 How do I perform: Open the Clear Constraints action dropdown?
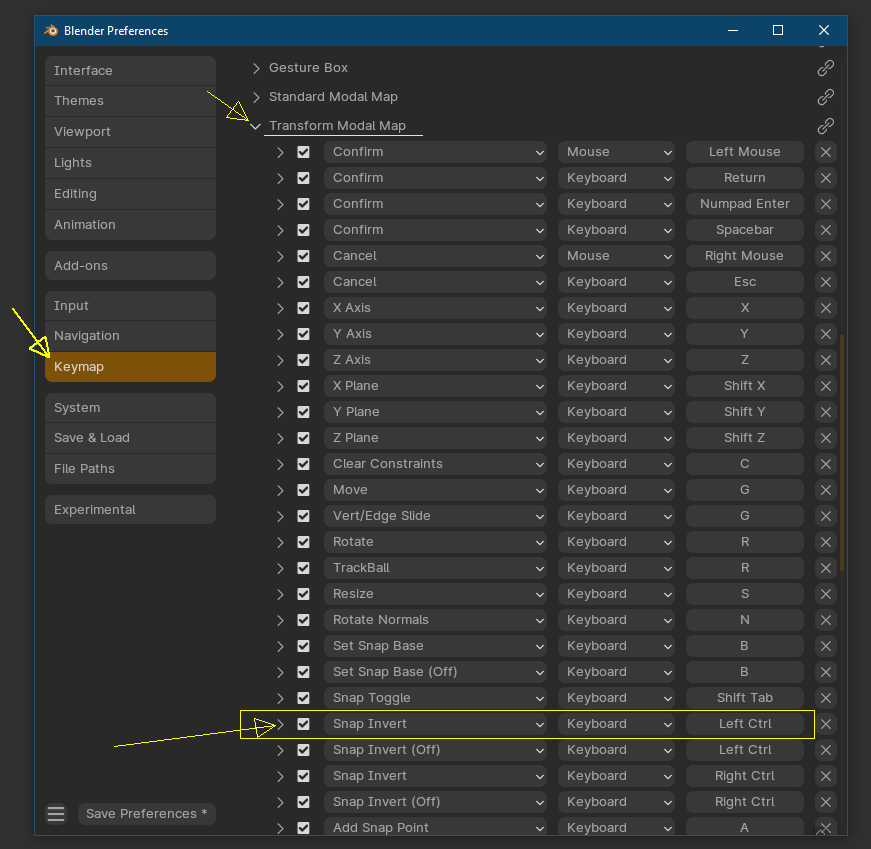(x=436, y=464)
